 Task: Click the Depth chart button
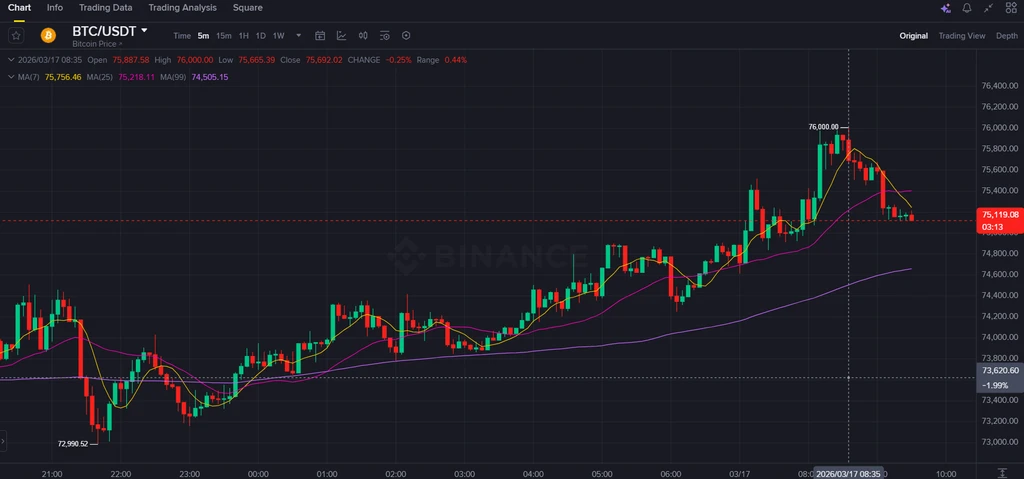1006,36
